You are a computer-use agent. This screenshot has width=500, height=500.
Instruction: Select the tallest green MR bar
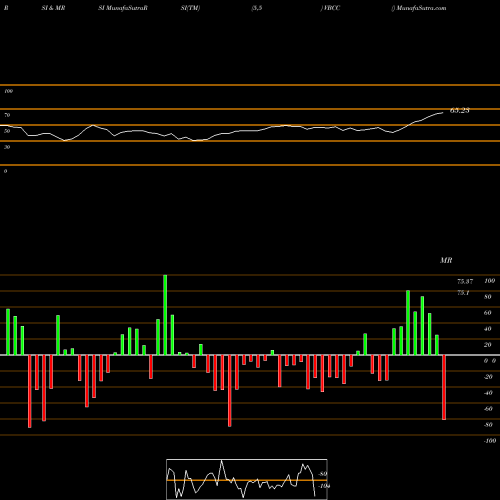tap(165, 315)
